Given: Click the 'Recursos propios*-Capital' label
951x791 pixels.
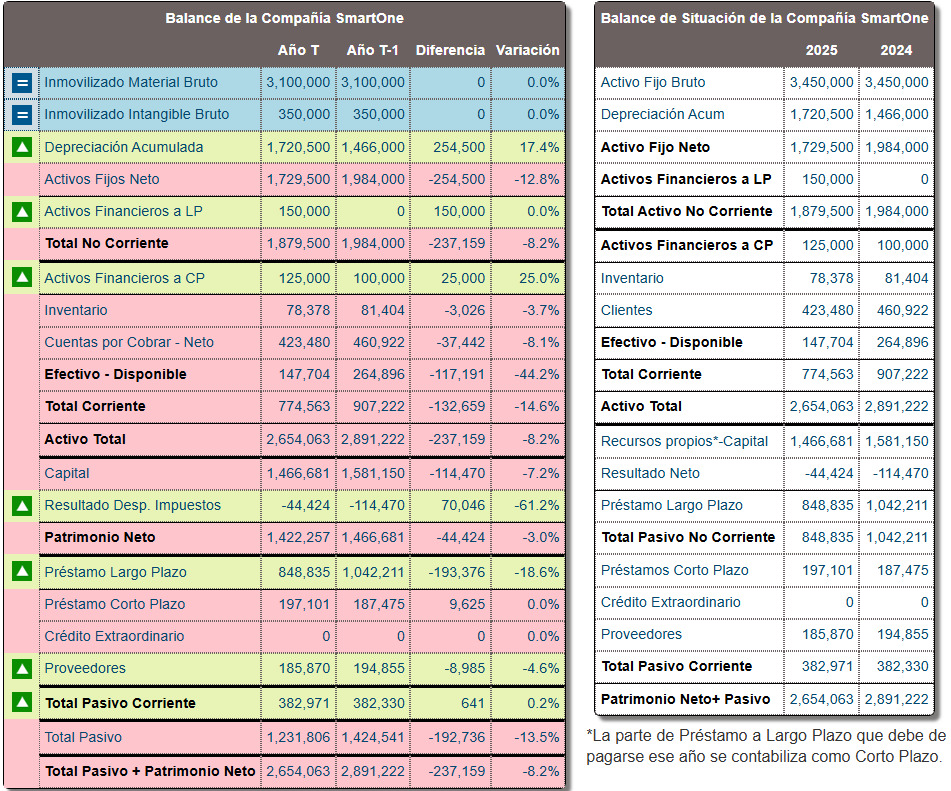Looking at the screenshot, I should (684, 441).
